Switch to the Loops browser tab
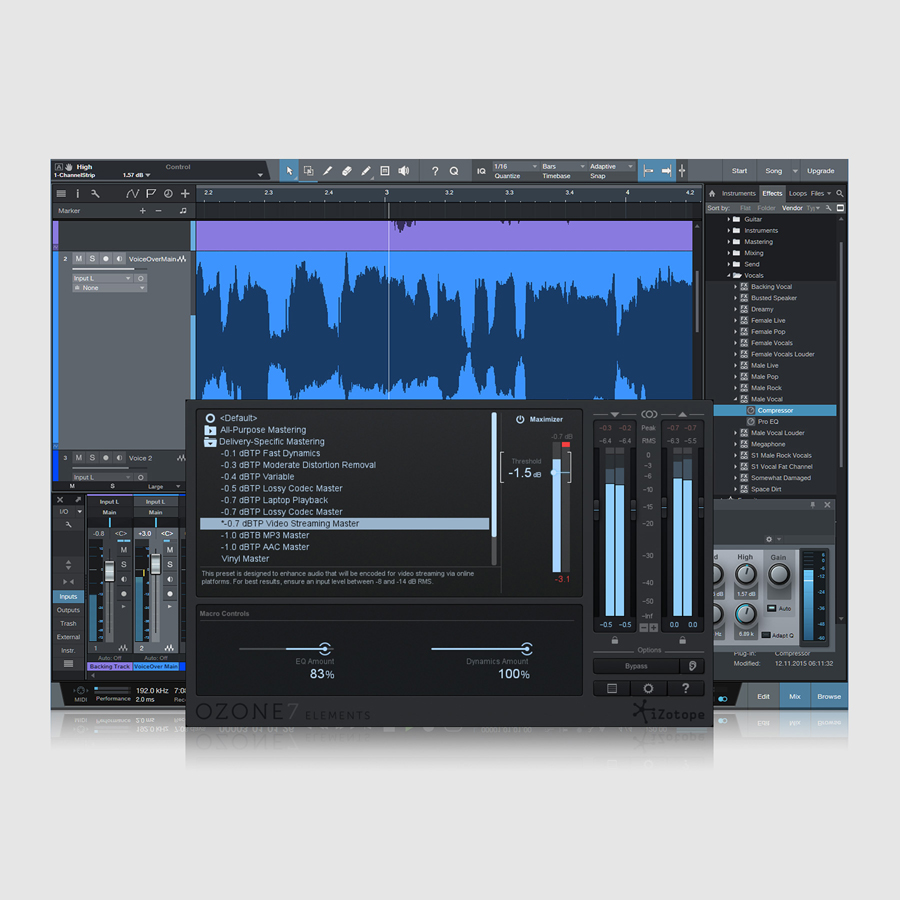Screen dimensions: 900x900 [x=797, y=193]
